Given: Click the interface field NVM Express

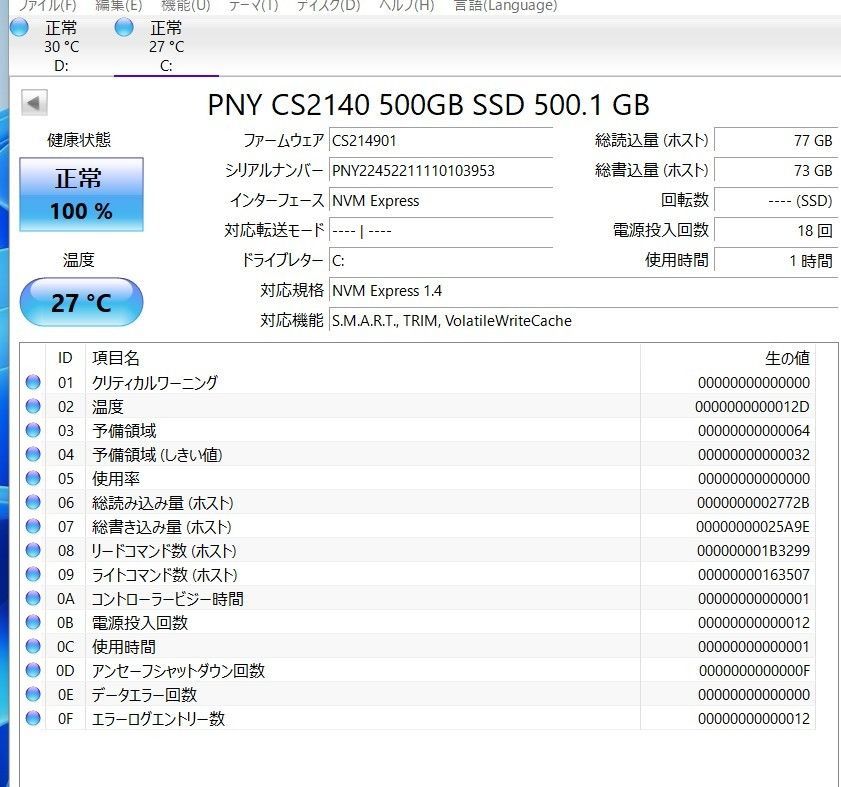Looking at the screenshot, I should coord(441,201).
